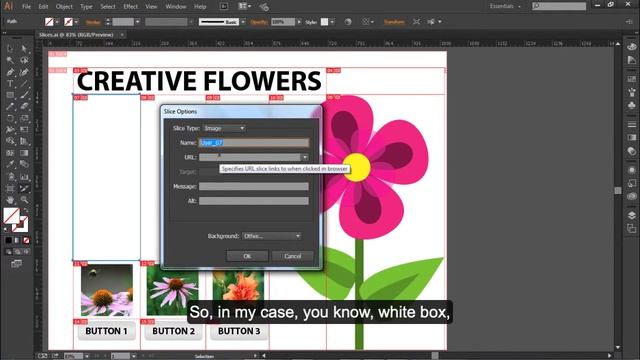
Task: Select the Lasso tool
Action: point(24,60)
